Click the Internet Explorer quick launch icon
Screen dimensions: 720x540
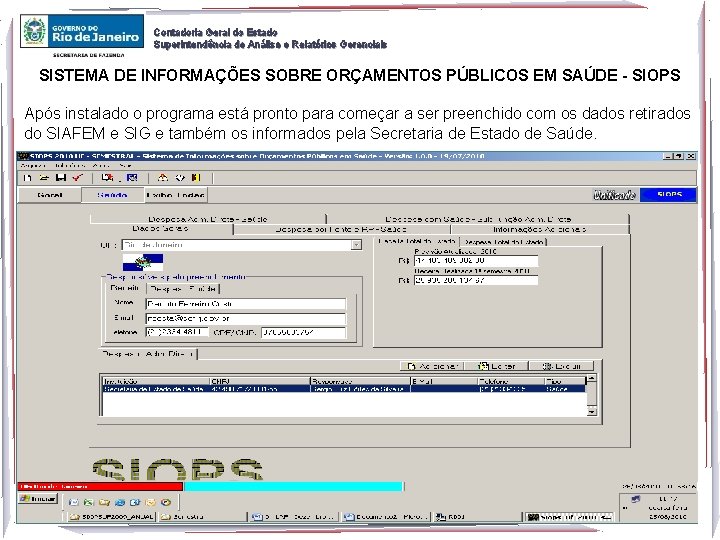[x=120, y=502]
